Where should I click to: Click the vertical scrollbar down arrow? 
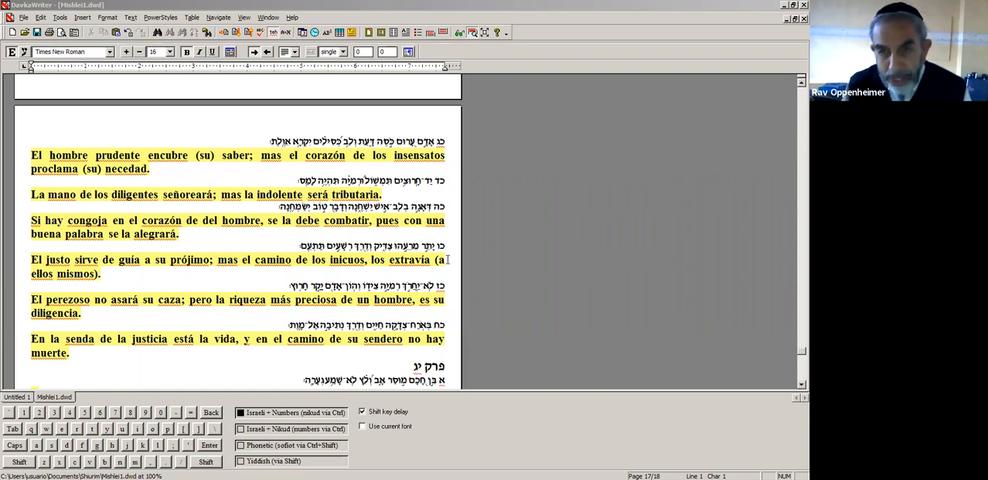(x=801, y=384)
